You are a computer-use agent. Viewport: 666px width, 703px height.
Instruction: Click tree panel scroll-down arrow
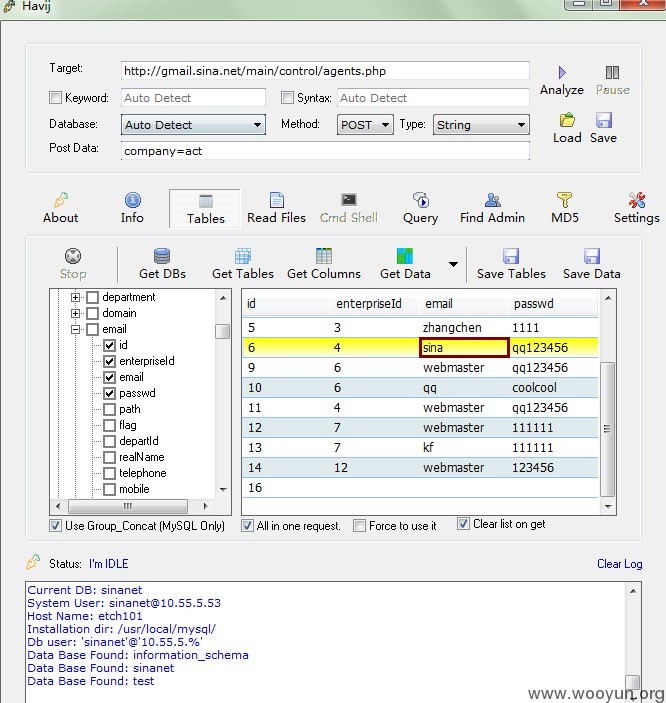tap(223, 490)
